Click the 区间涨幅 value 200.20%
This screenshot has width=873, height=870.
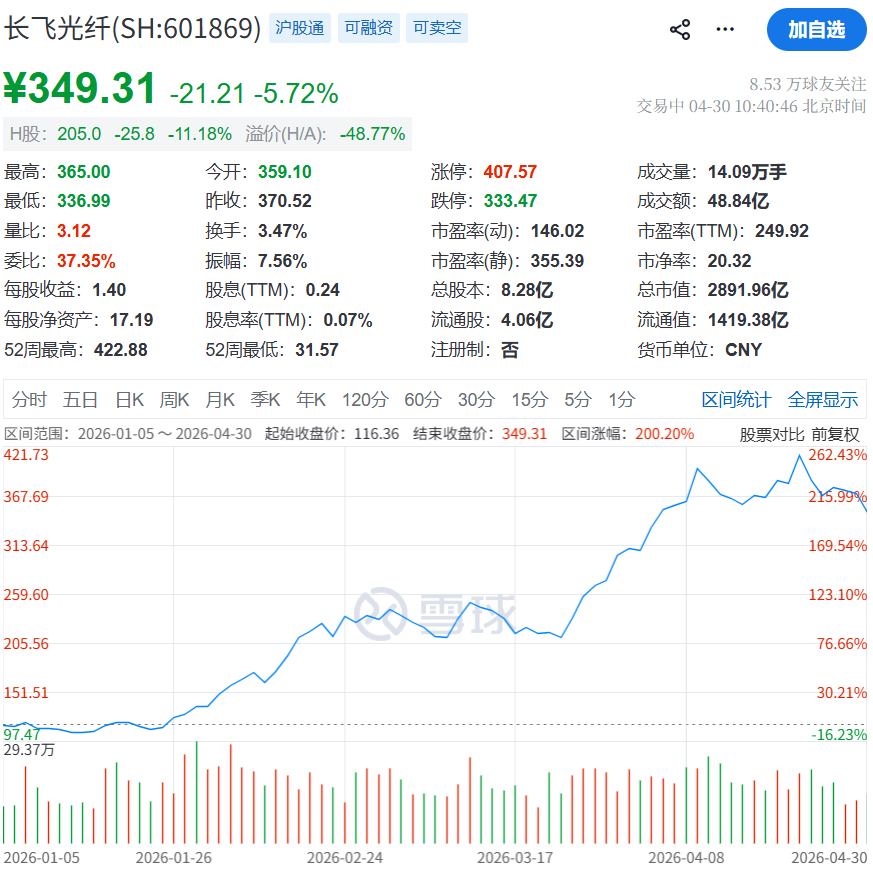pyautogui.click(x=664, y=434)
